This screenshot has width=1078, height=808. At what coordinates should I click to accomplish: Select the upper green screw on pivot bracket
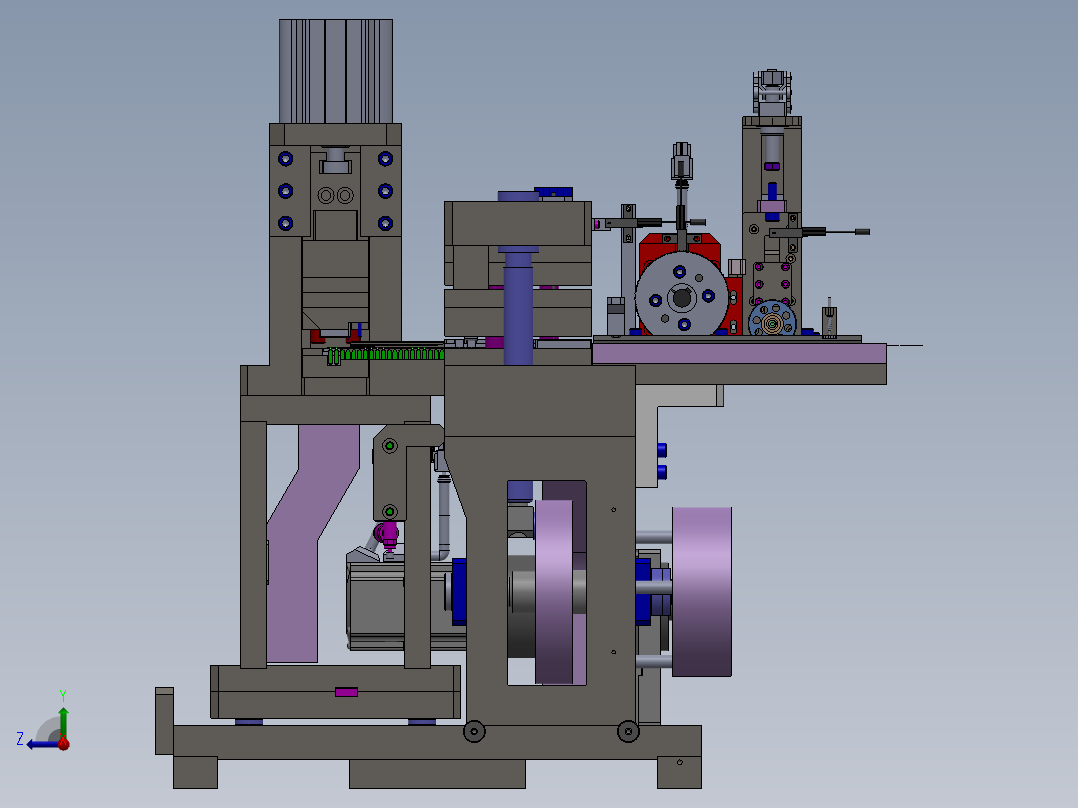coord(390,446)
